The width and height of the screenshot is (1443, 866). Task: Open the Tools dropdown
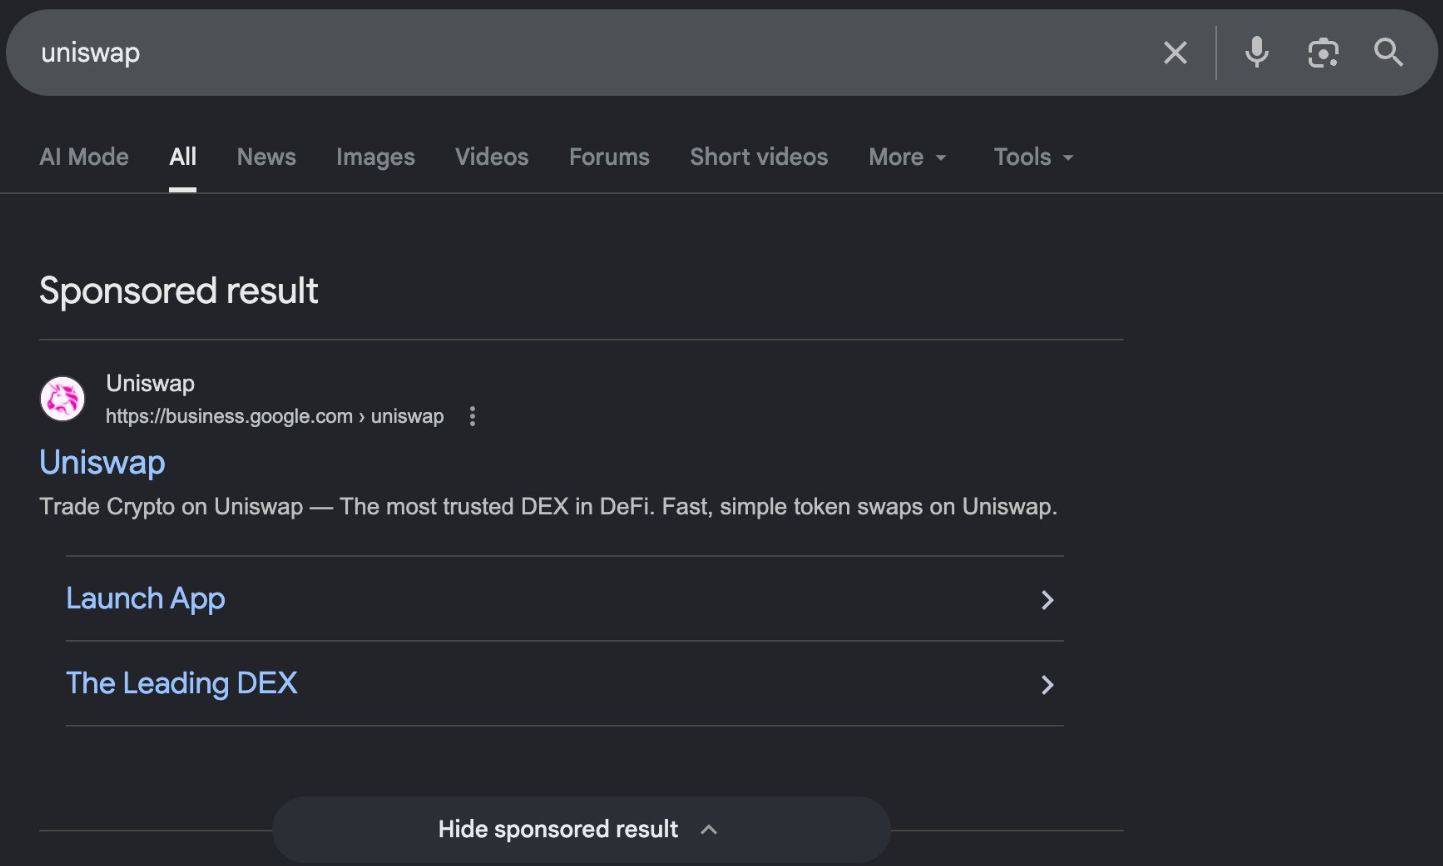pos(1033,157)
